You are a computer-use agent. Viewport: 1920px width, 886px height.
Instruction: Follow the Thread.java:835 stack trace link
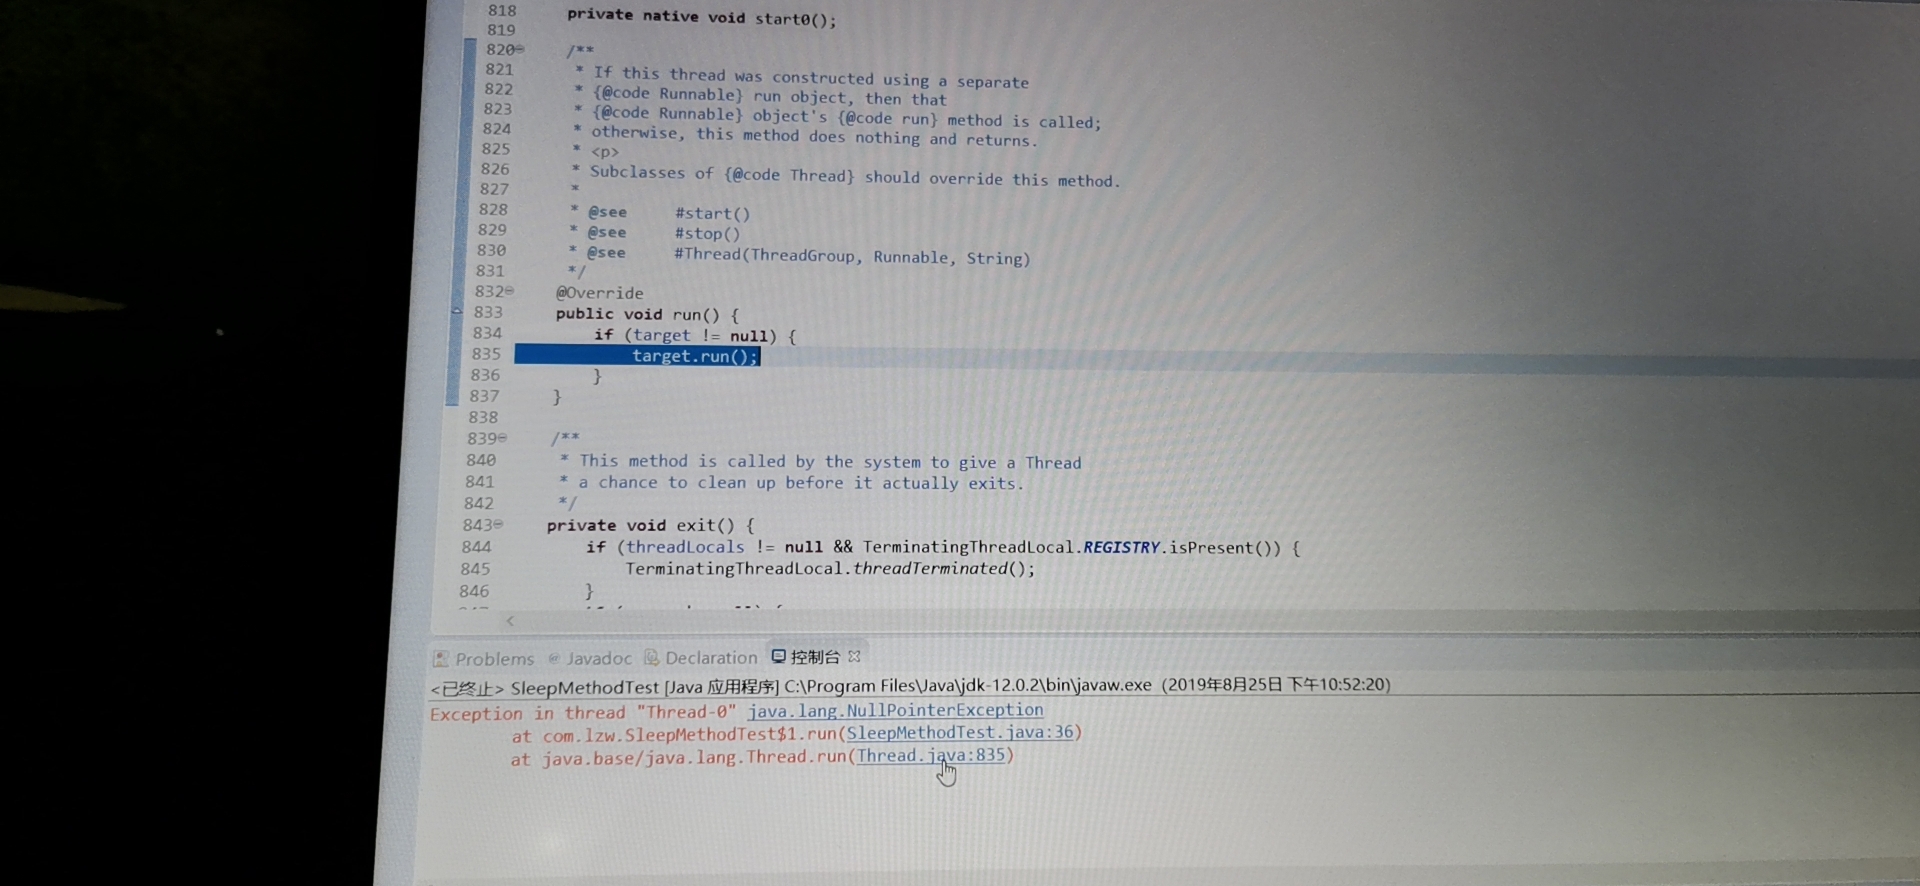click(x=931, y=755)
